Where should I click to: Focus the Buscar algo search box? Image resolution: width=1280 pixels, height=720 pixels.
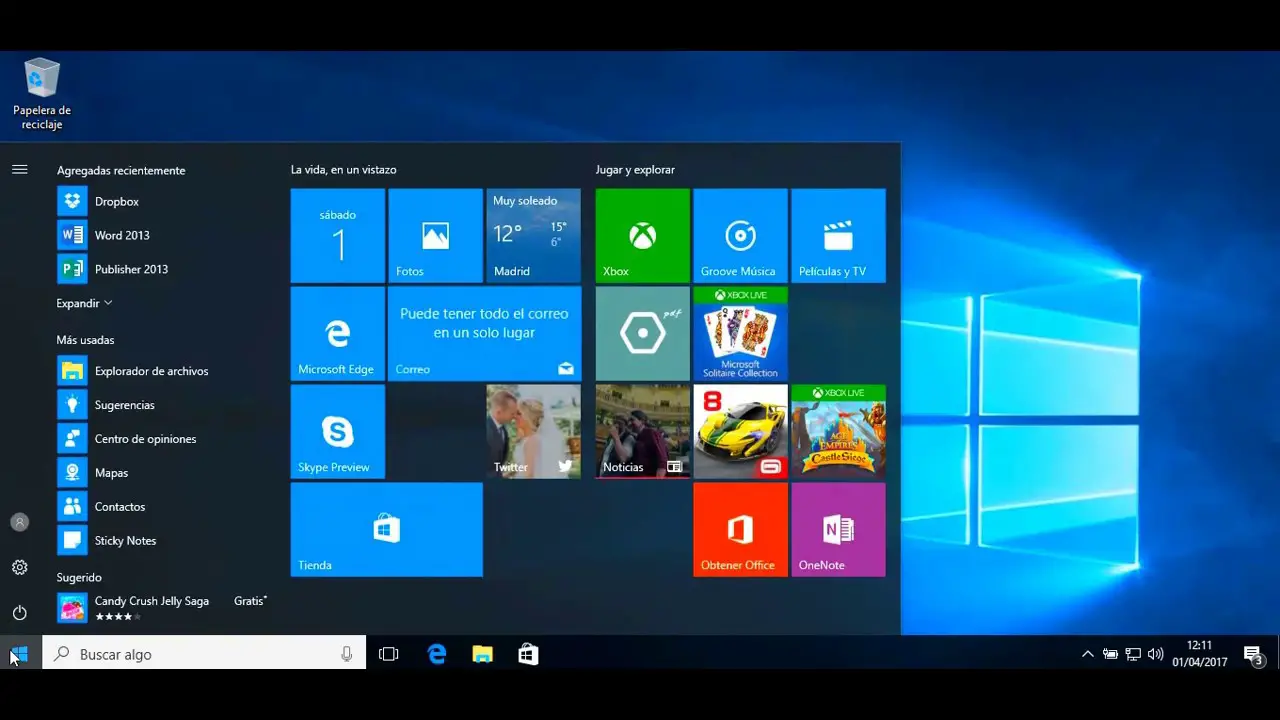click(x=204, y=654)
